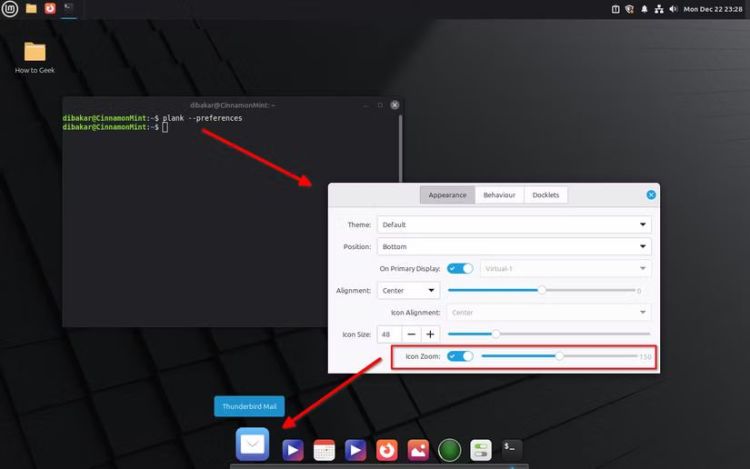Open the volume icon in system tray
Screen dimensions: 750x469
point(673,9)
